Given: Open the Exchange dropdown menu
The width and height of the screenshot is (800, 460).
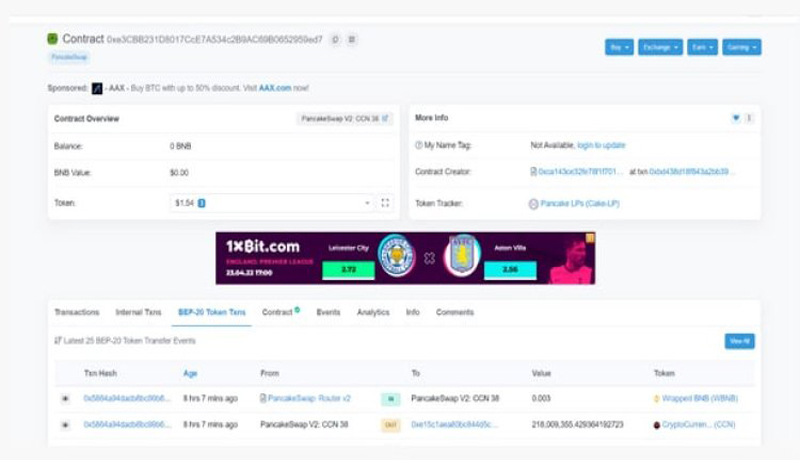Looking at the screenshot, I should tap(660, 47).
